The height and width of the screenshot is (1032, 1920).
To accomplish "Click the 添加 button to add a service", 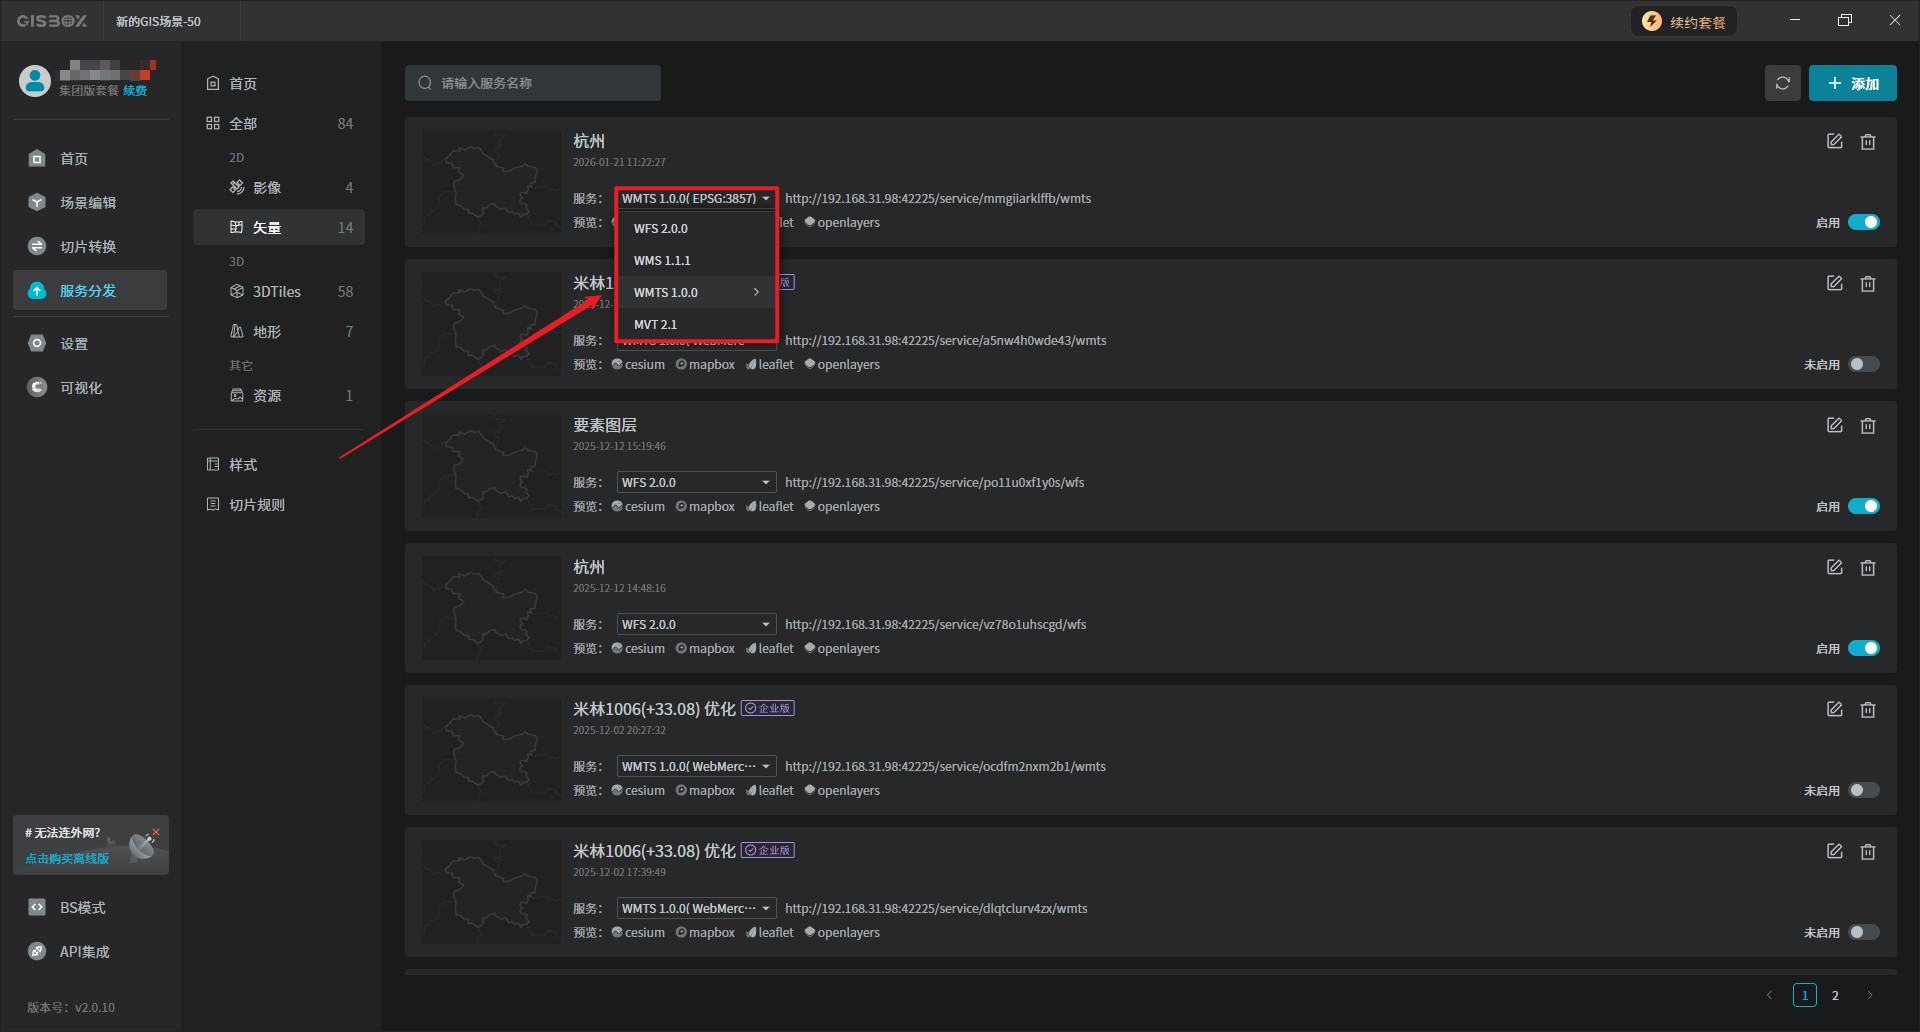I will pyautogui.click(x=1852, y=84).
